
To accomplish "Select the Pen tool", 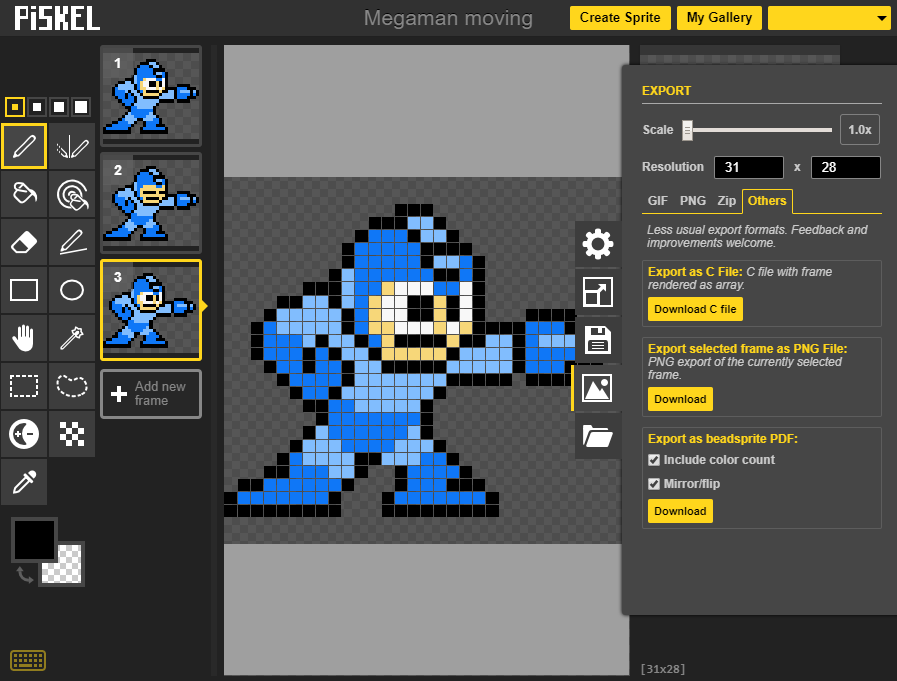I will (24, 146).
